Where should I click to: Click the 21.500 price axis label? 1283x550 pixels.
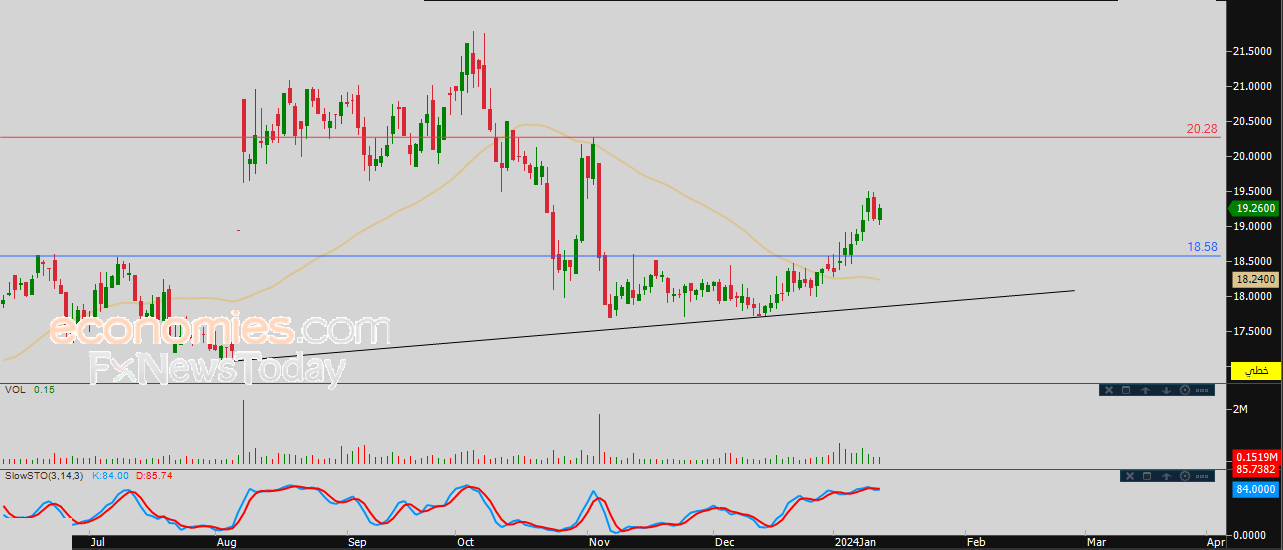pyautogui.click(x=1252, y=51)
